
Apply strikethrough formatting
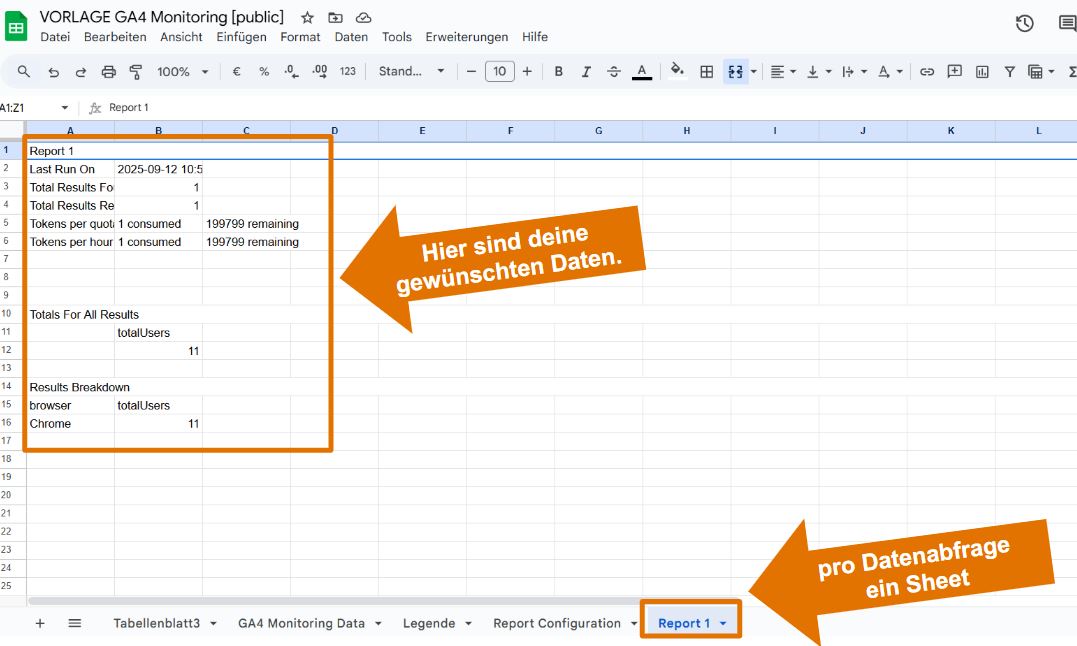tap(614, 71)
